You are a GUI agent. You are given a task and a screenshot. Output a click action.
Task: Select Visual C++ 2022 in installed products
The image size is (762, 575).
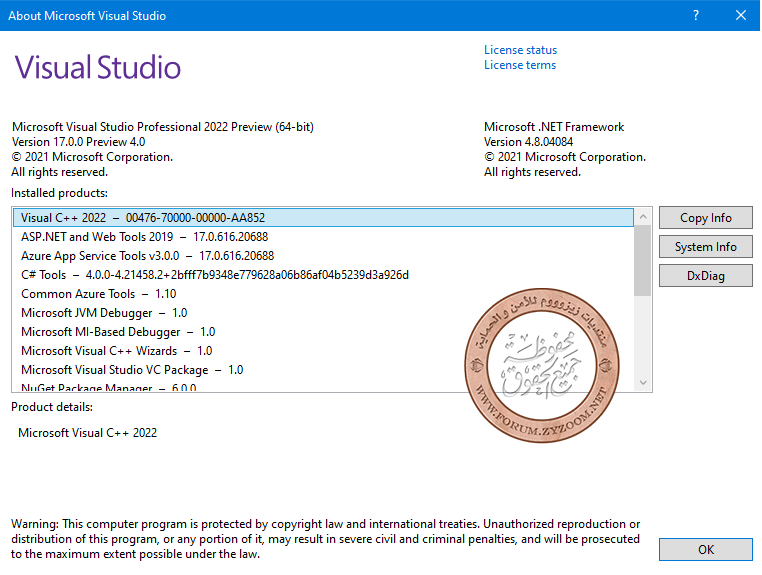click(324, 218)
